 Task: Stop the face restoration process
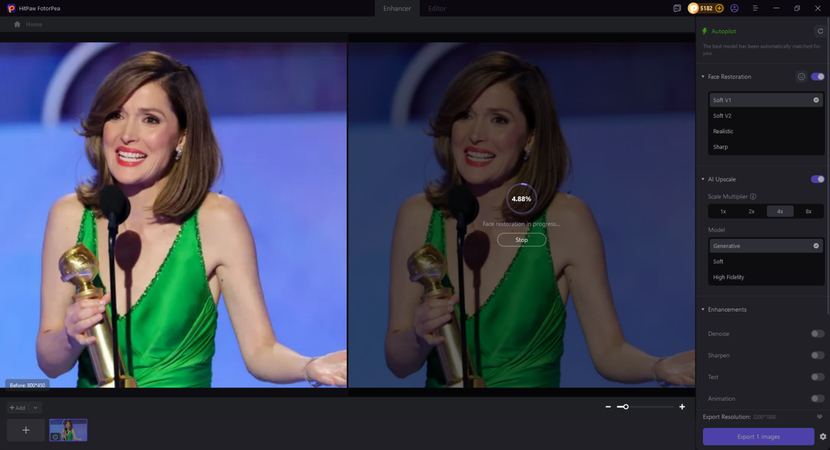click(521, 240)
